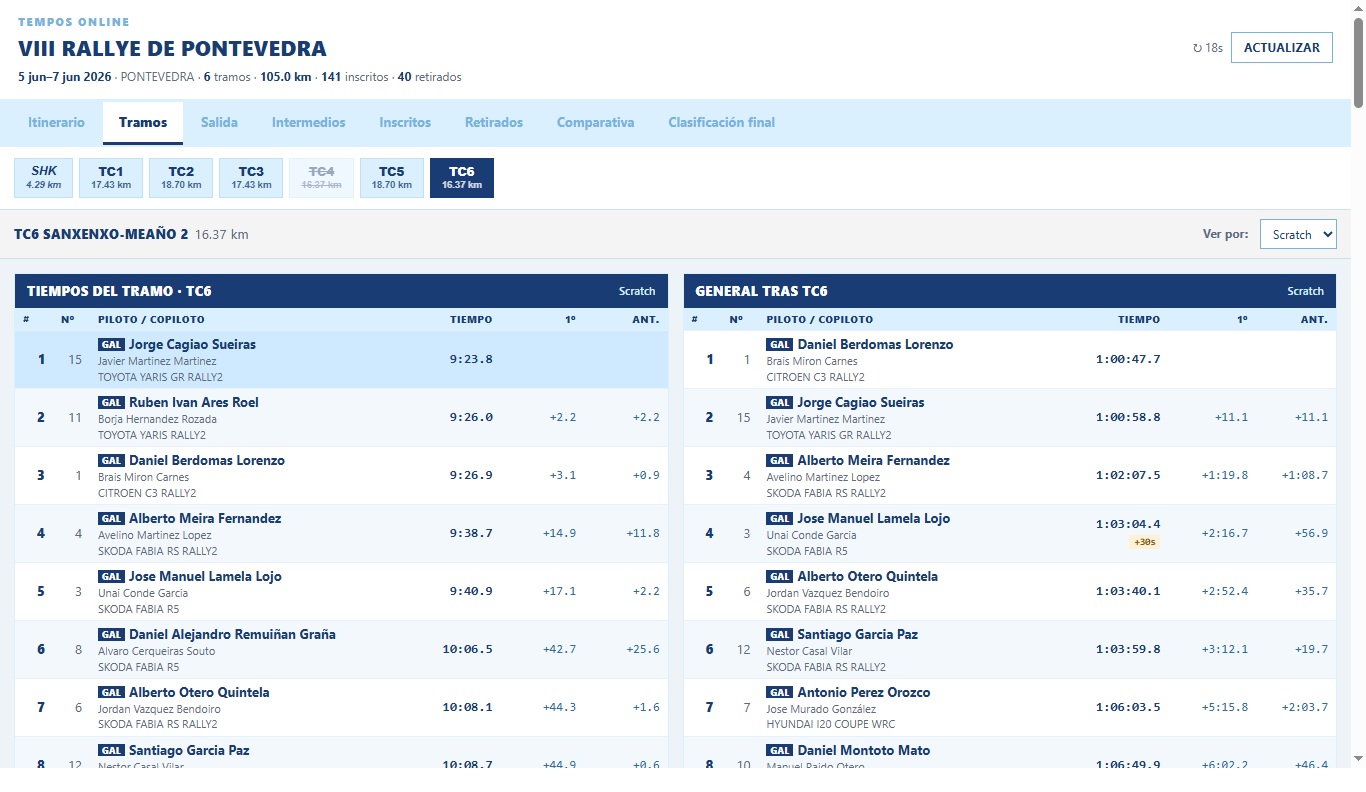
Task: Click GAL badge beside Antonio Perez Orozco
Action: click(x=780, y=692)
